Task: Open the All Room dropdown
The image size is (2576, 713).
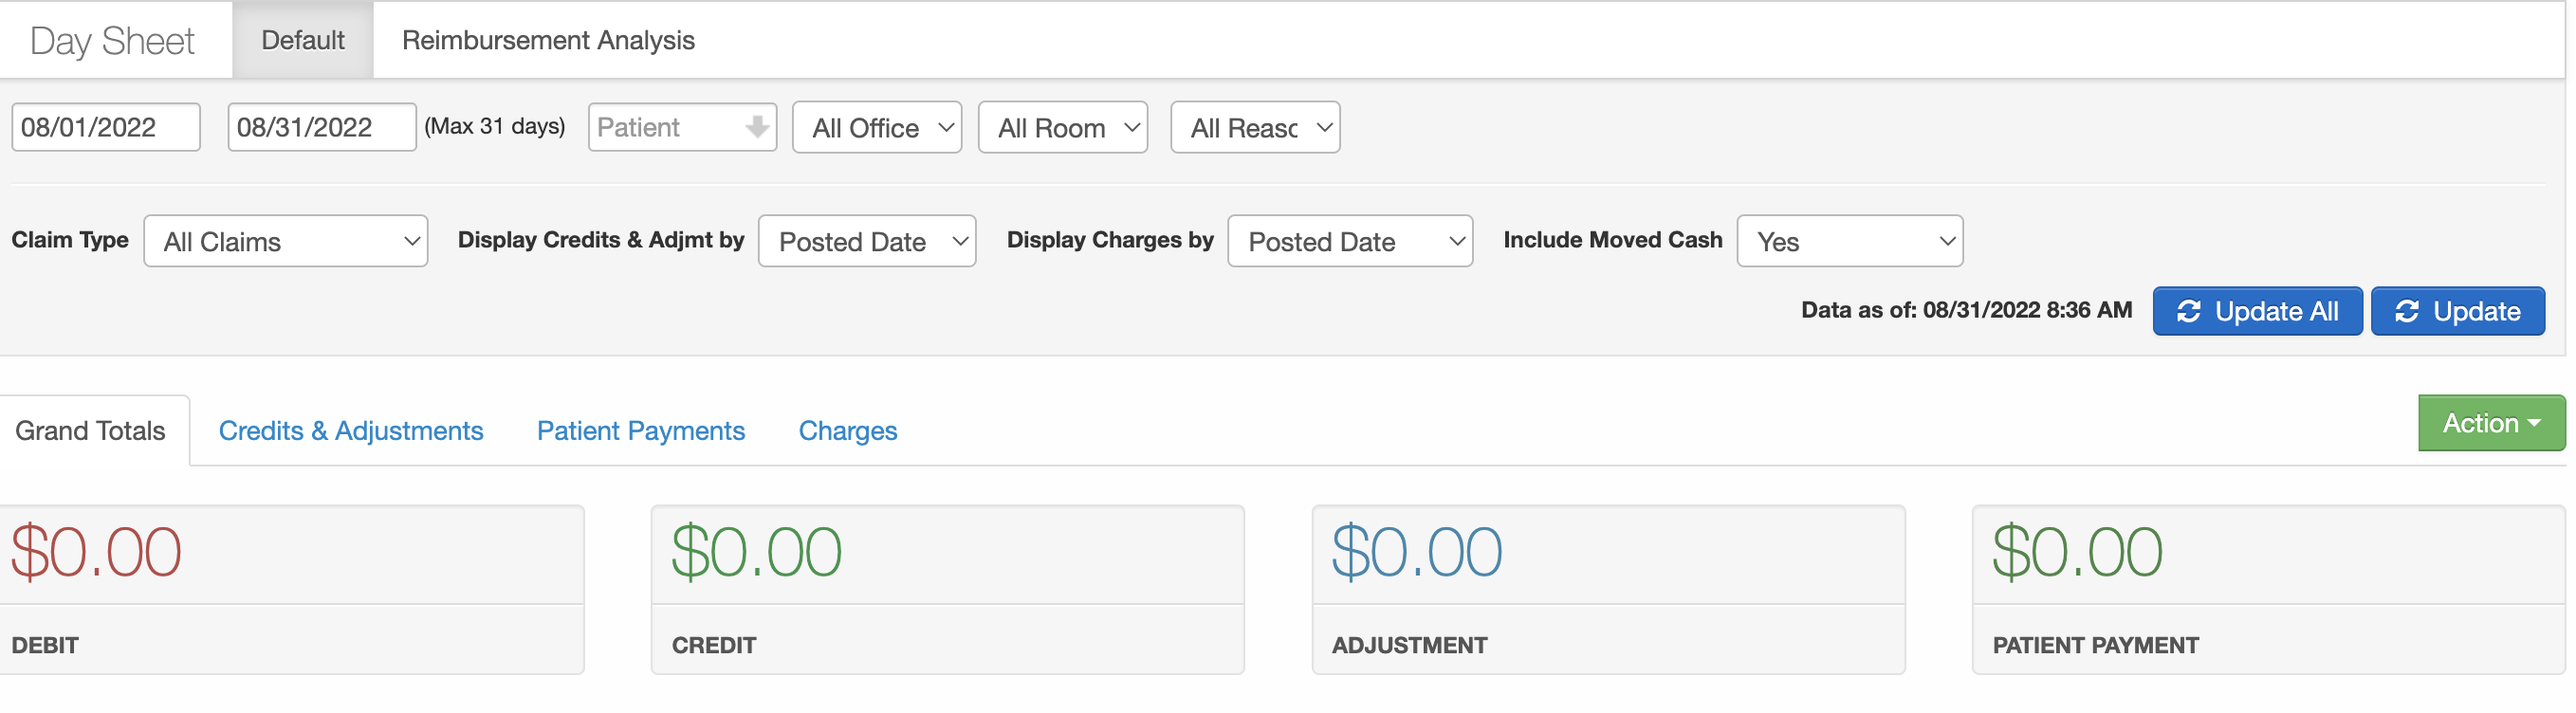Action: [x=1062, y=127]
